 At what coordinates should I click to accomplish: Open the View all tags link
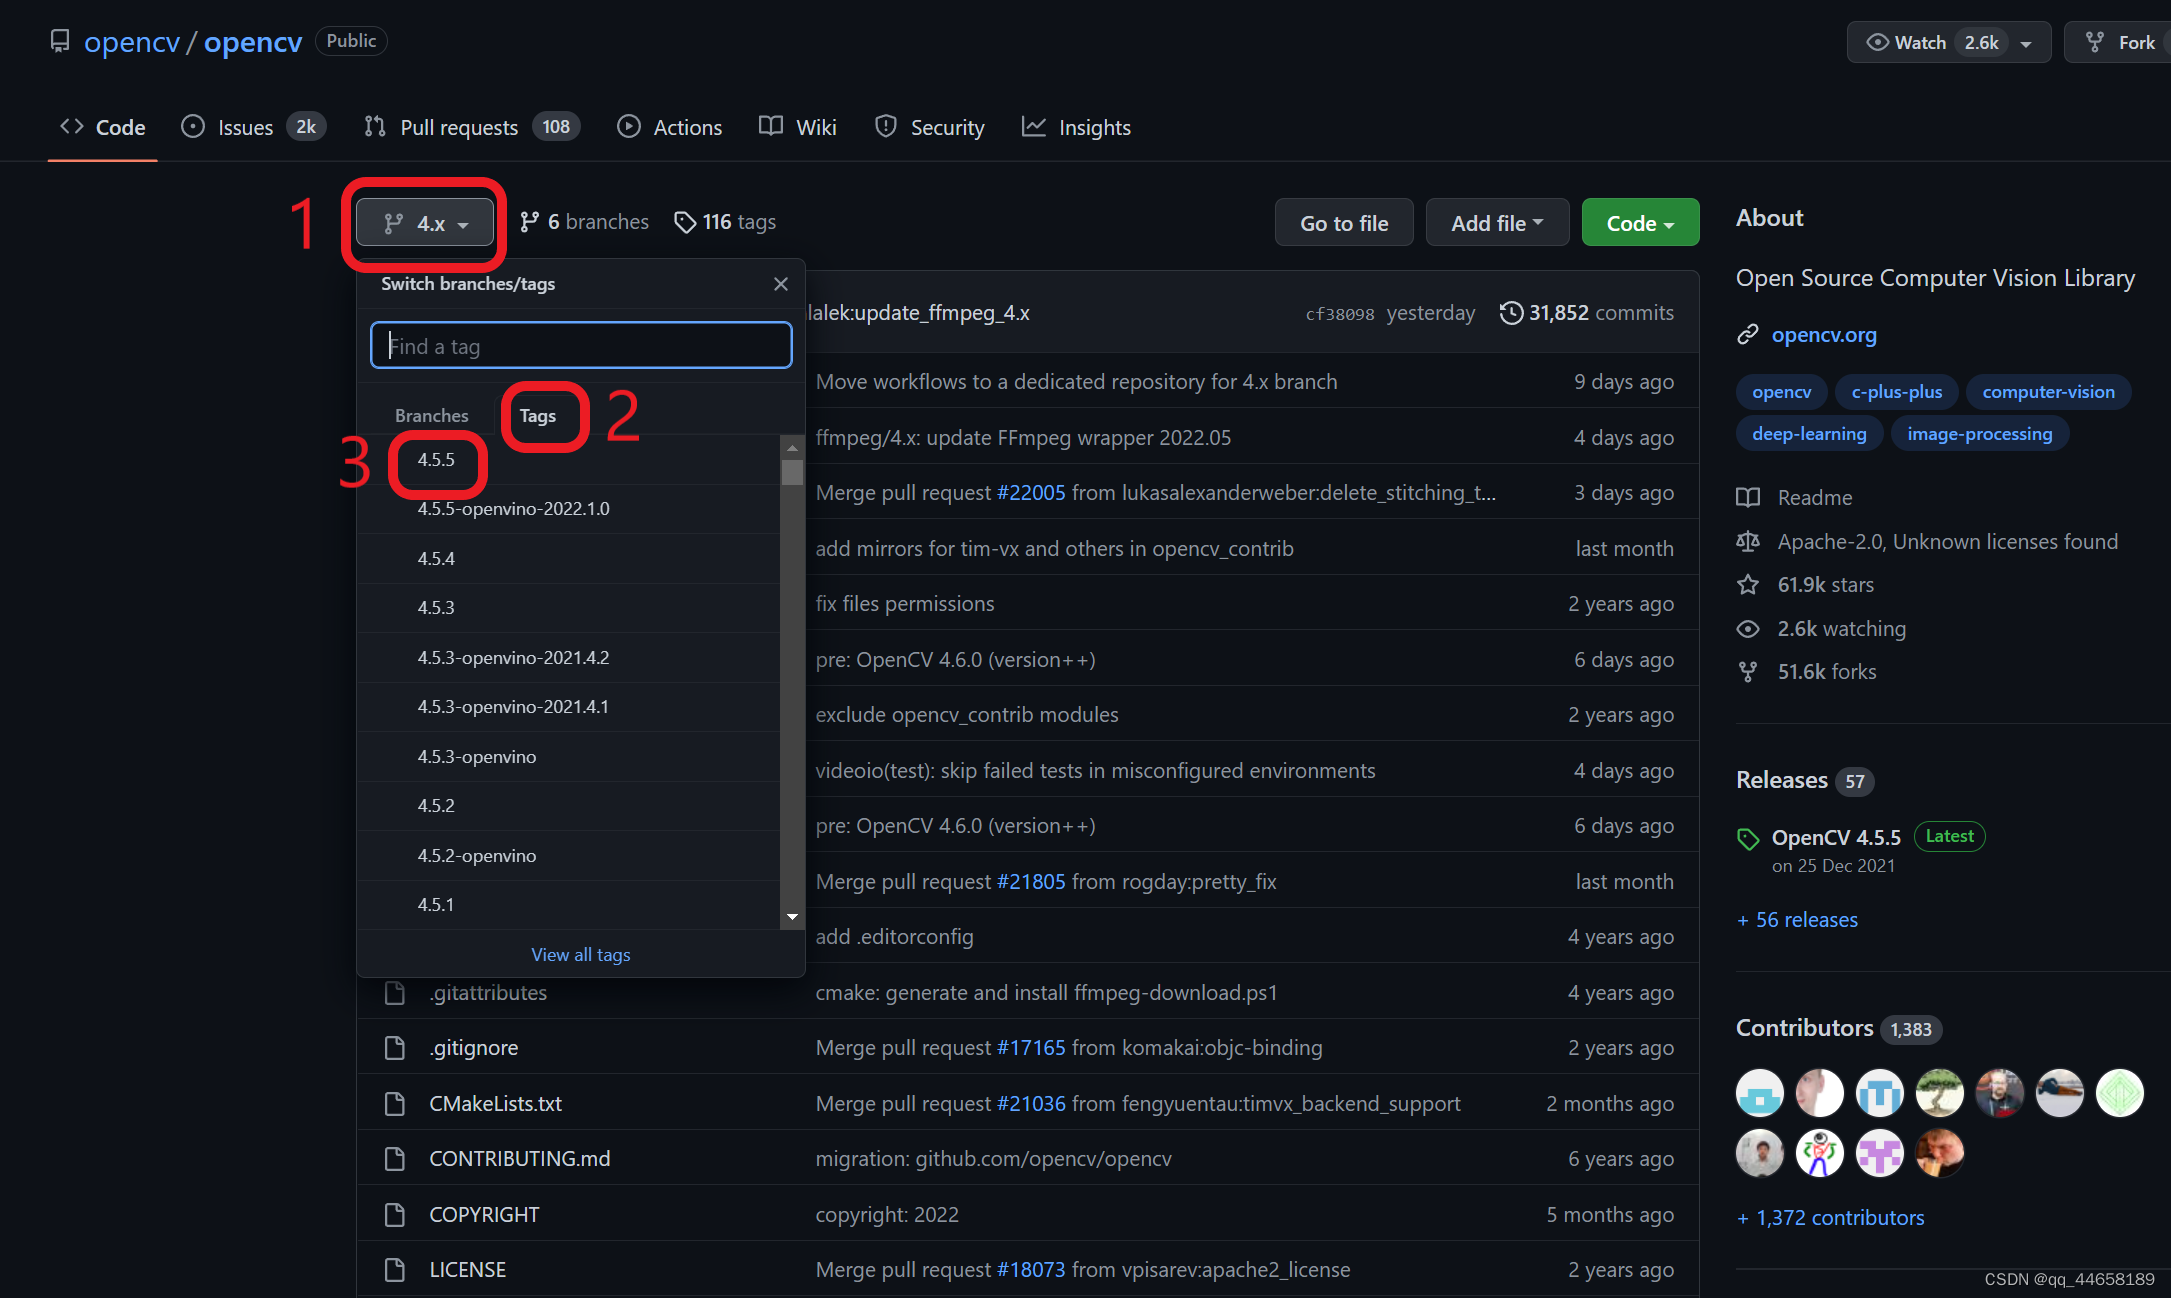[x=581, y=954]
